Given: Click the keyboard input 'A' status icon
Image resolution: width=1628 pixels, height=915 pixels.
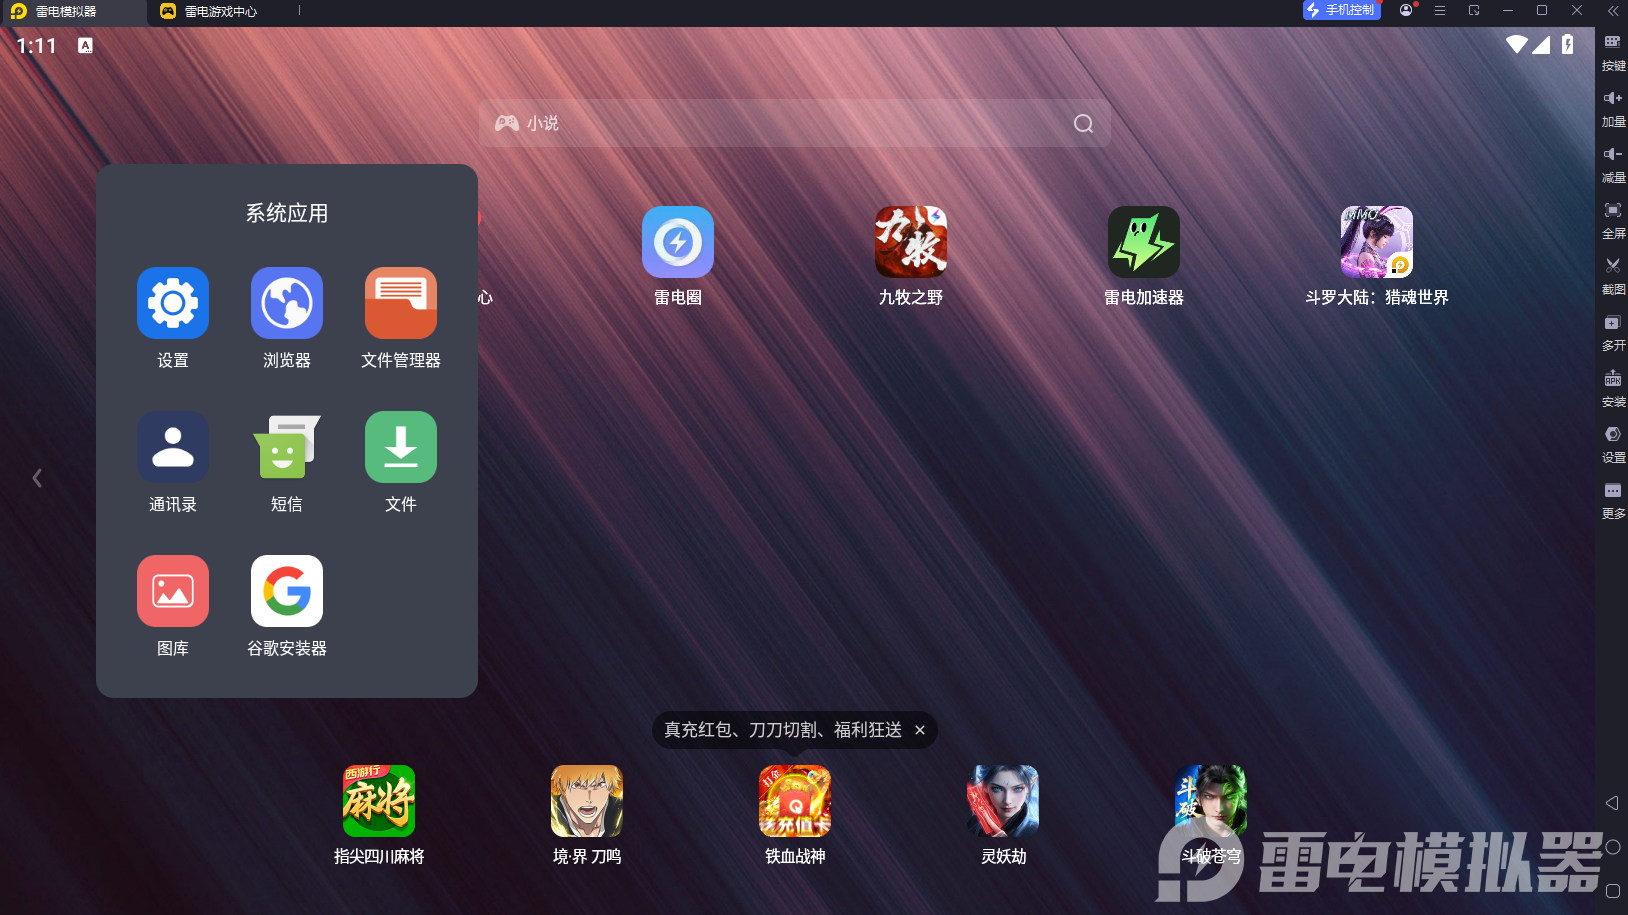Looking at the screenshot, I should pyautogui.click(x=86, y=45).
